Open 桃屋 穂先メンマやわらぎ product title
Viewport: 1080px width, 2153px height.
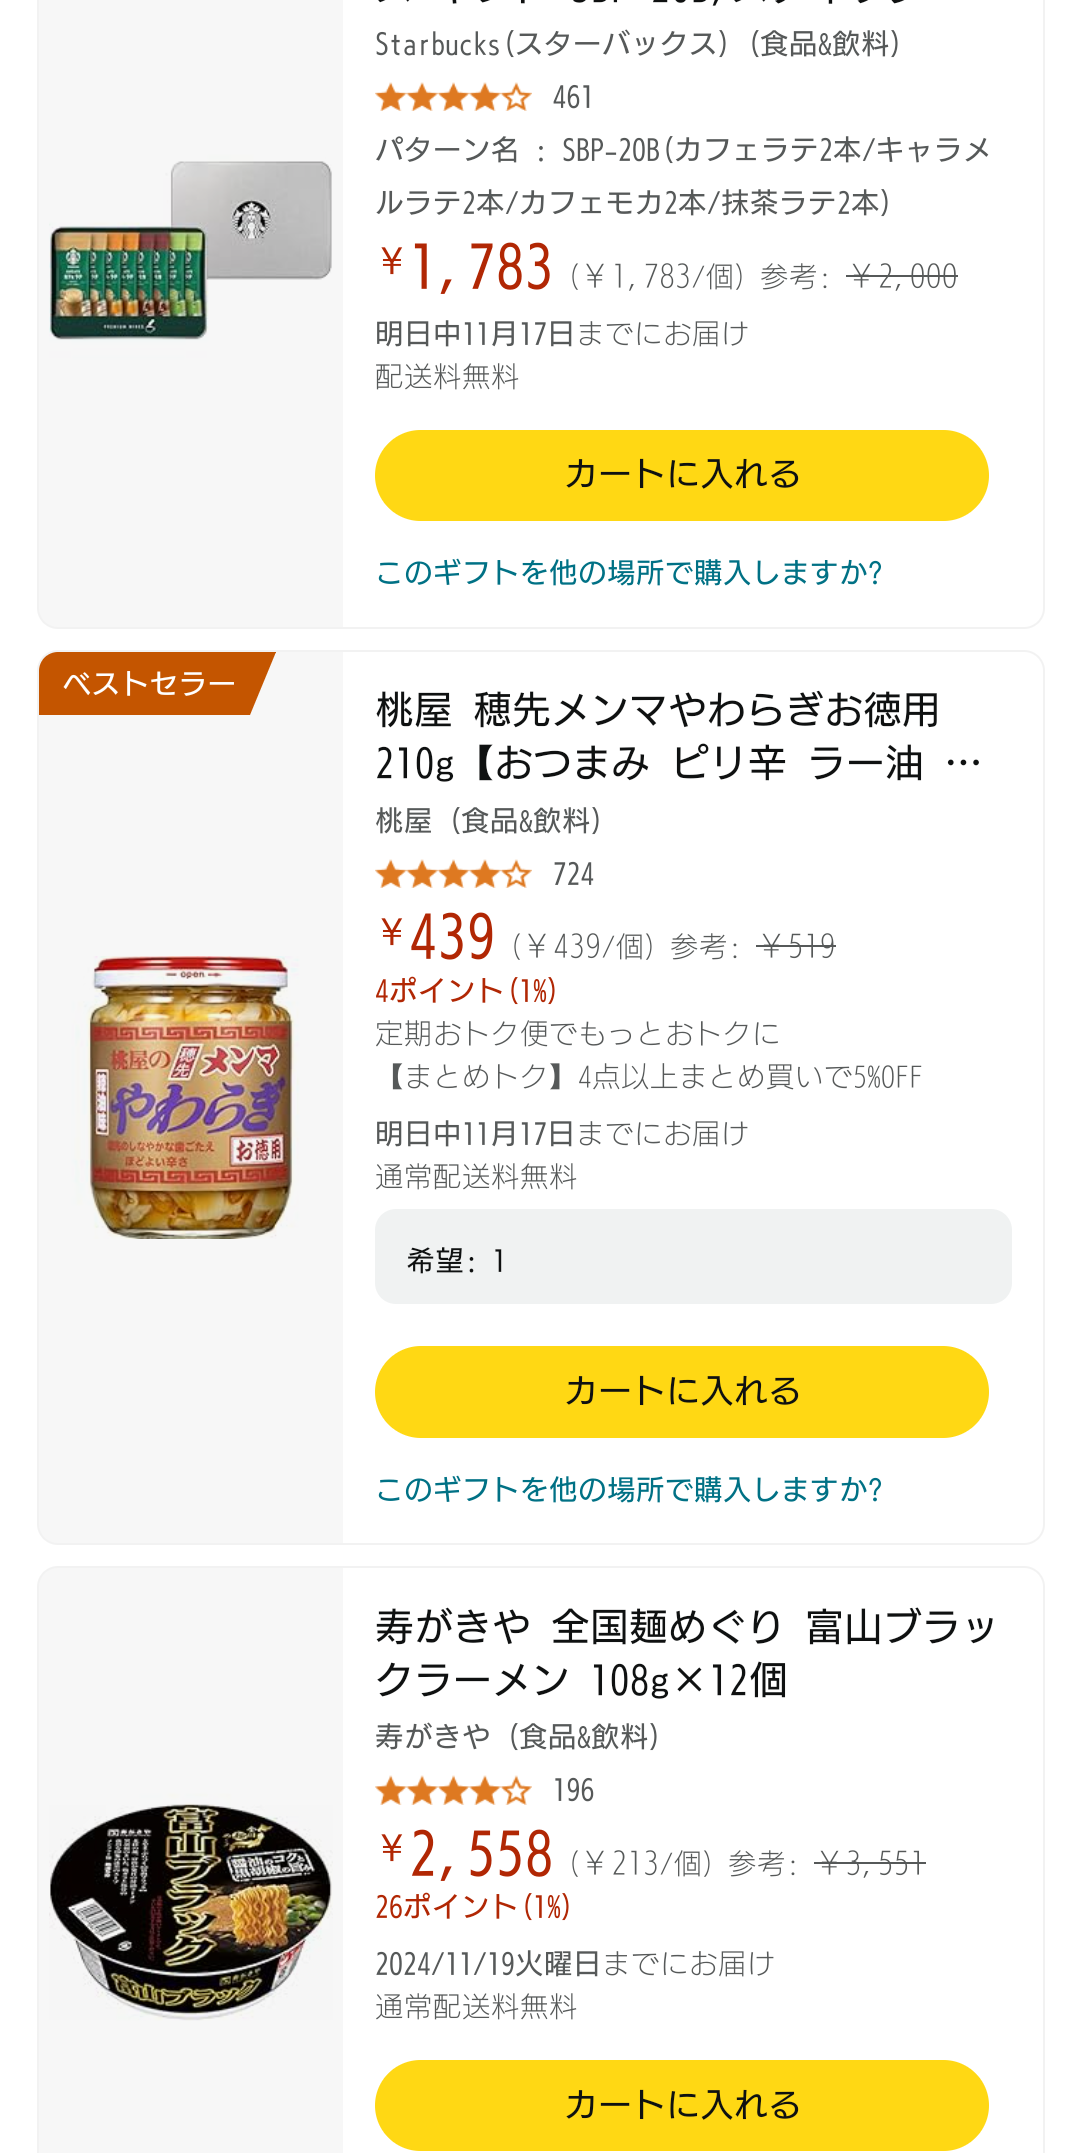click(x=678, y=736)
